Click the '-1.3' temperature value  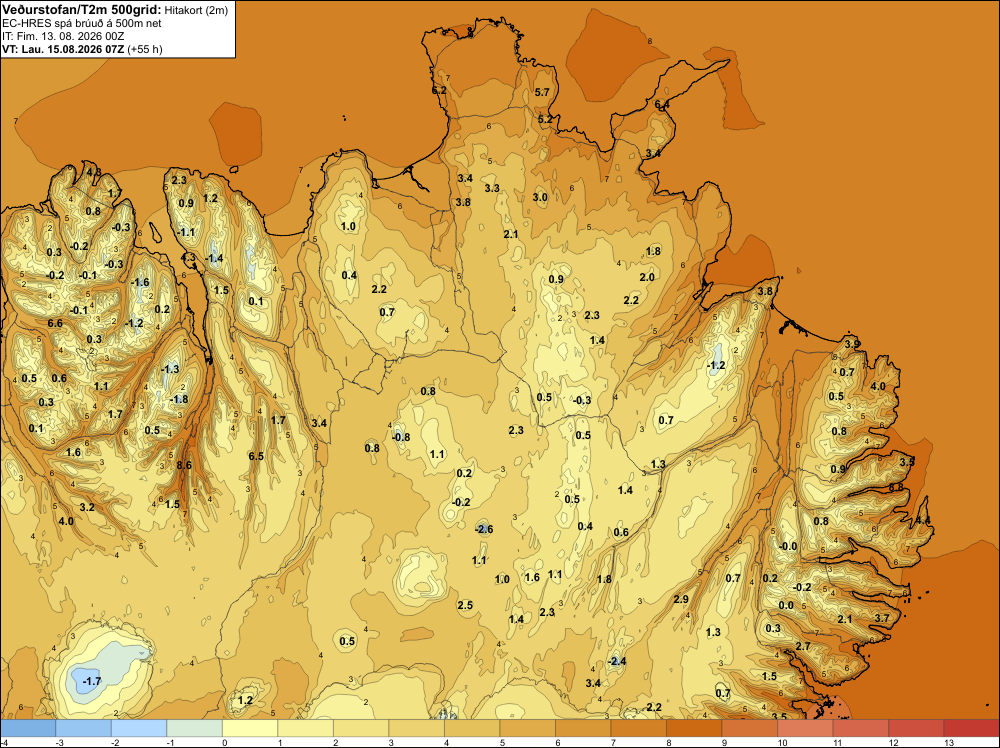[170, 369]
